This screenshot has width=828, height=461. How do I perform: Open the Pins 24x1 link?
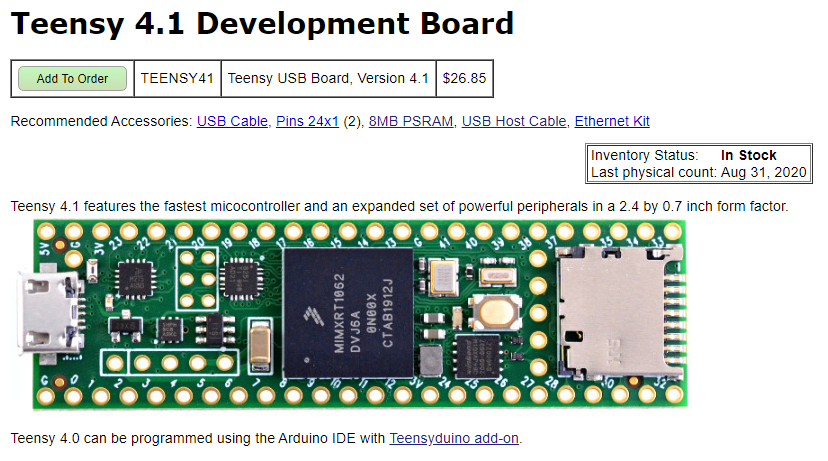click(307, 121)
